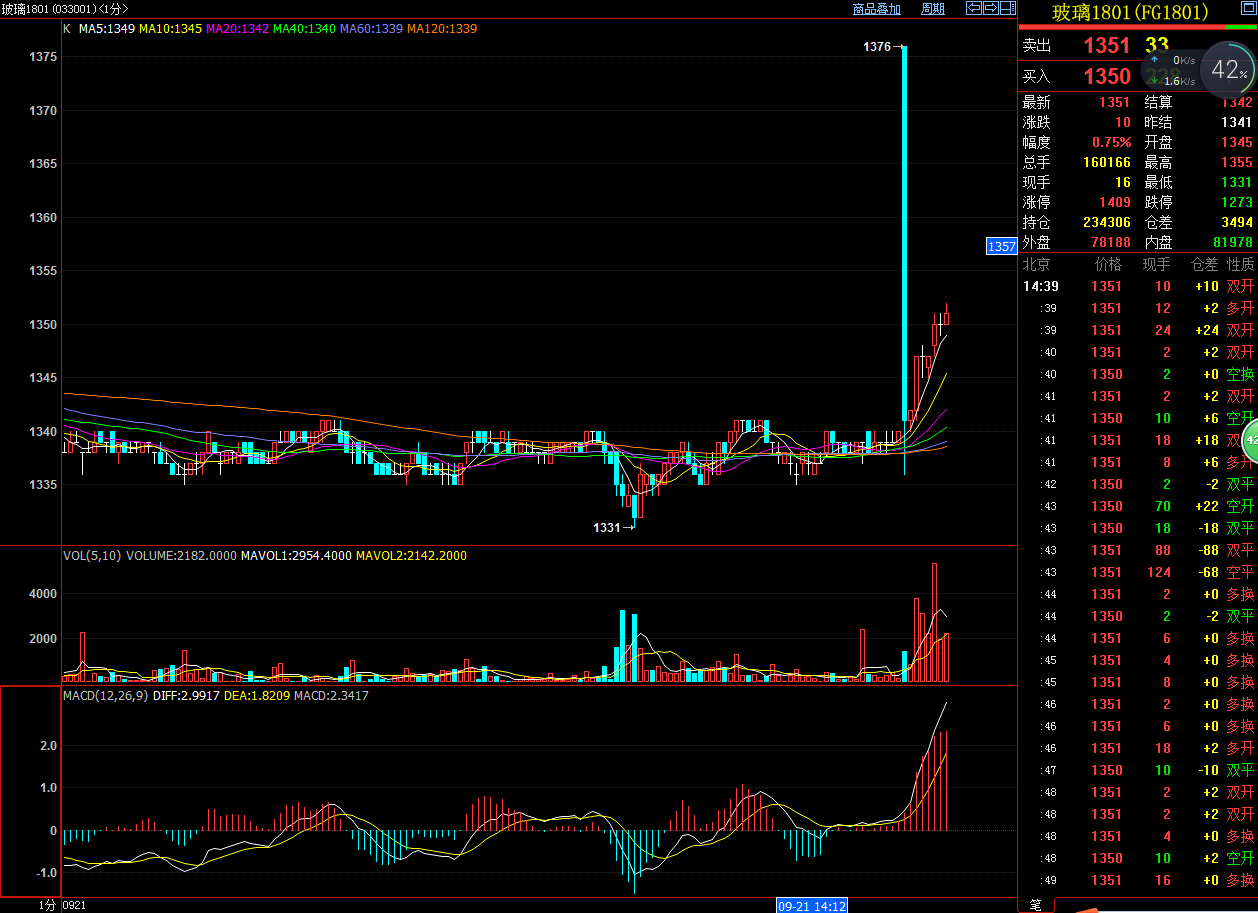Click the 1分 period label at bottom
This screenshot has height=913, width=1258.
click(48, 904)
